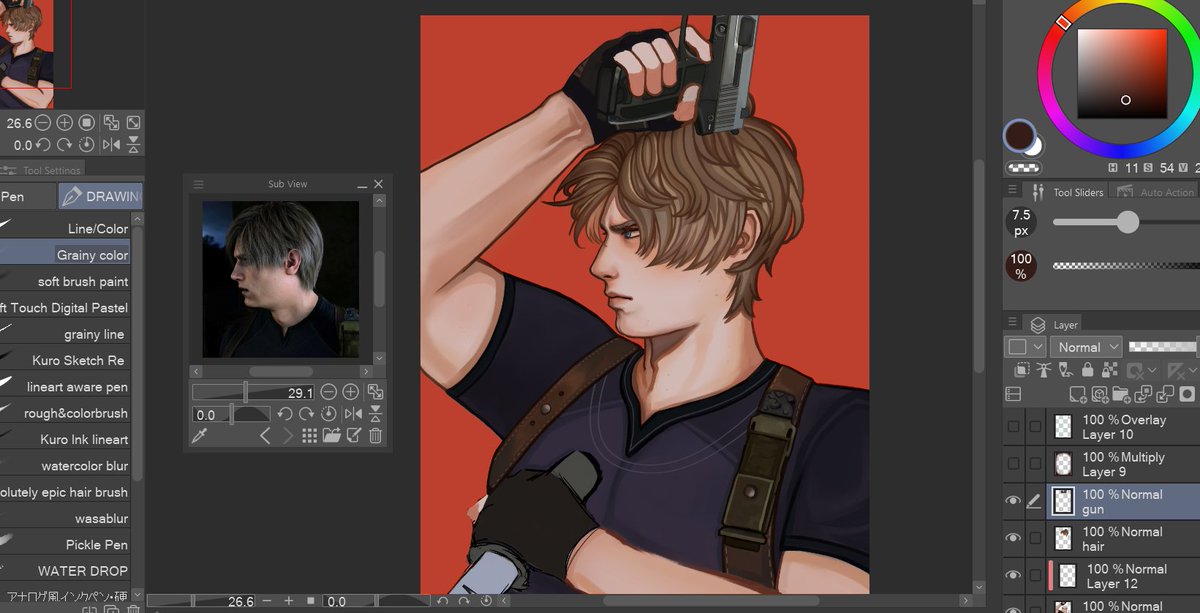1200x613 pixels.
Task: Choose the Kuro Sketch Re brush
Action: [x=66, y=360]
